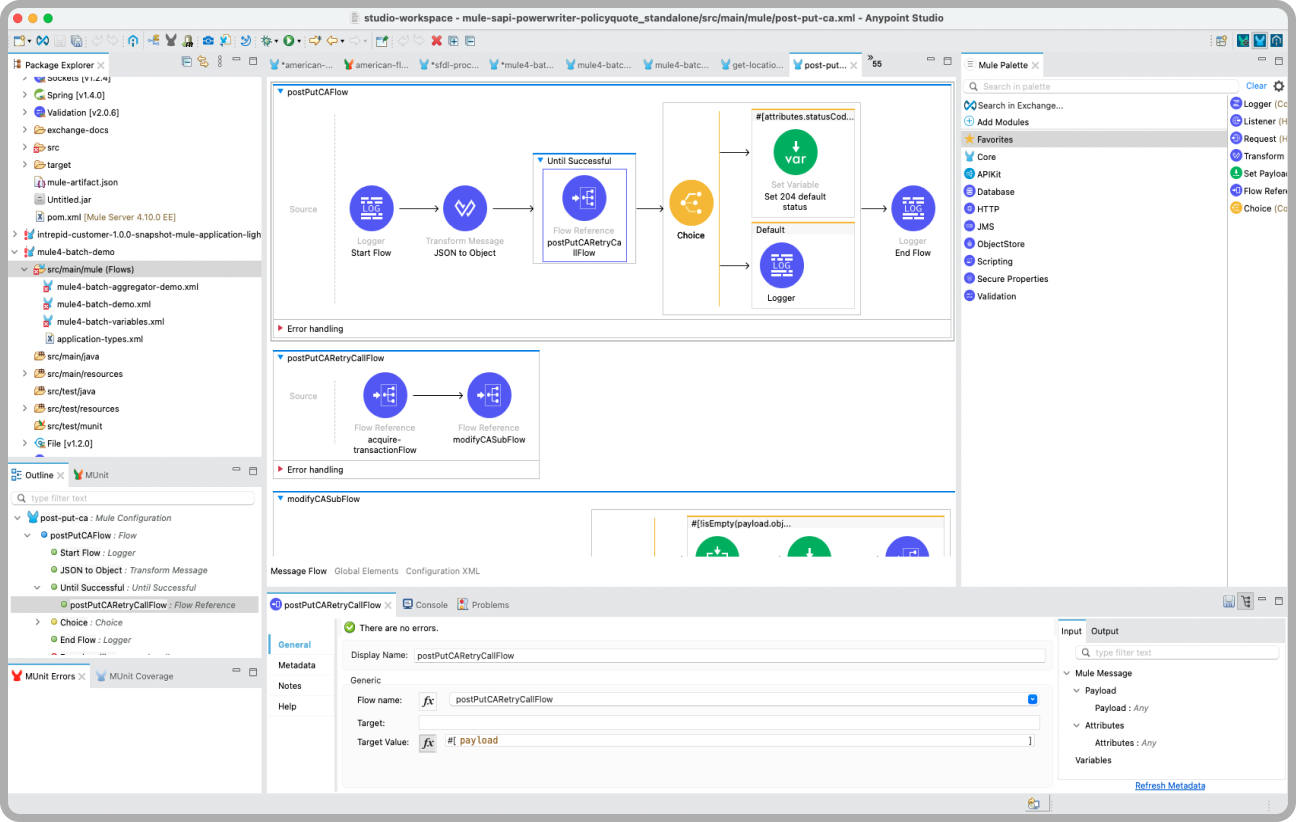Image resolution: width=1296 pixels, height=822 pixels.
Task: Toggle fx expression mode for Target Value
Action: pos(428,742)
